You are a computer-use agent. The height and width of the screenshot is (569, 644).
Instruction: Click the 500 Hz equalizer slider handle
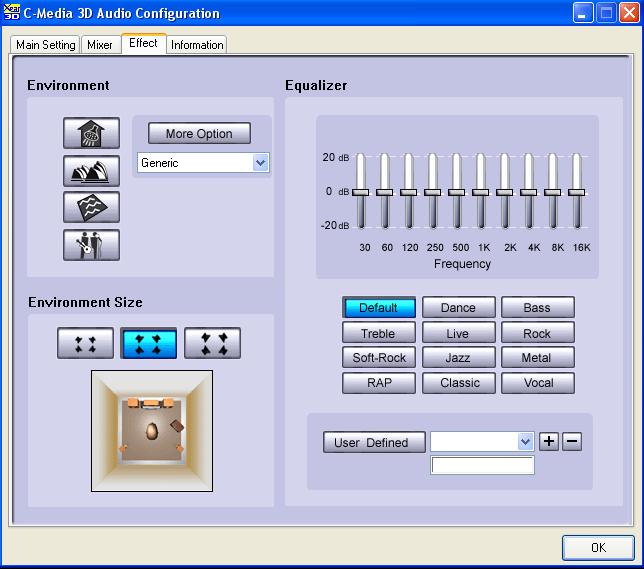pyautogui.click(x=457, y=192)
